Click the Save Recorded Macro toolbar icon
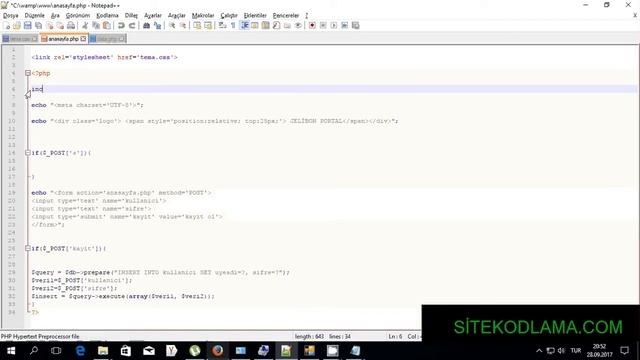 click(356, 26)
